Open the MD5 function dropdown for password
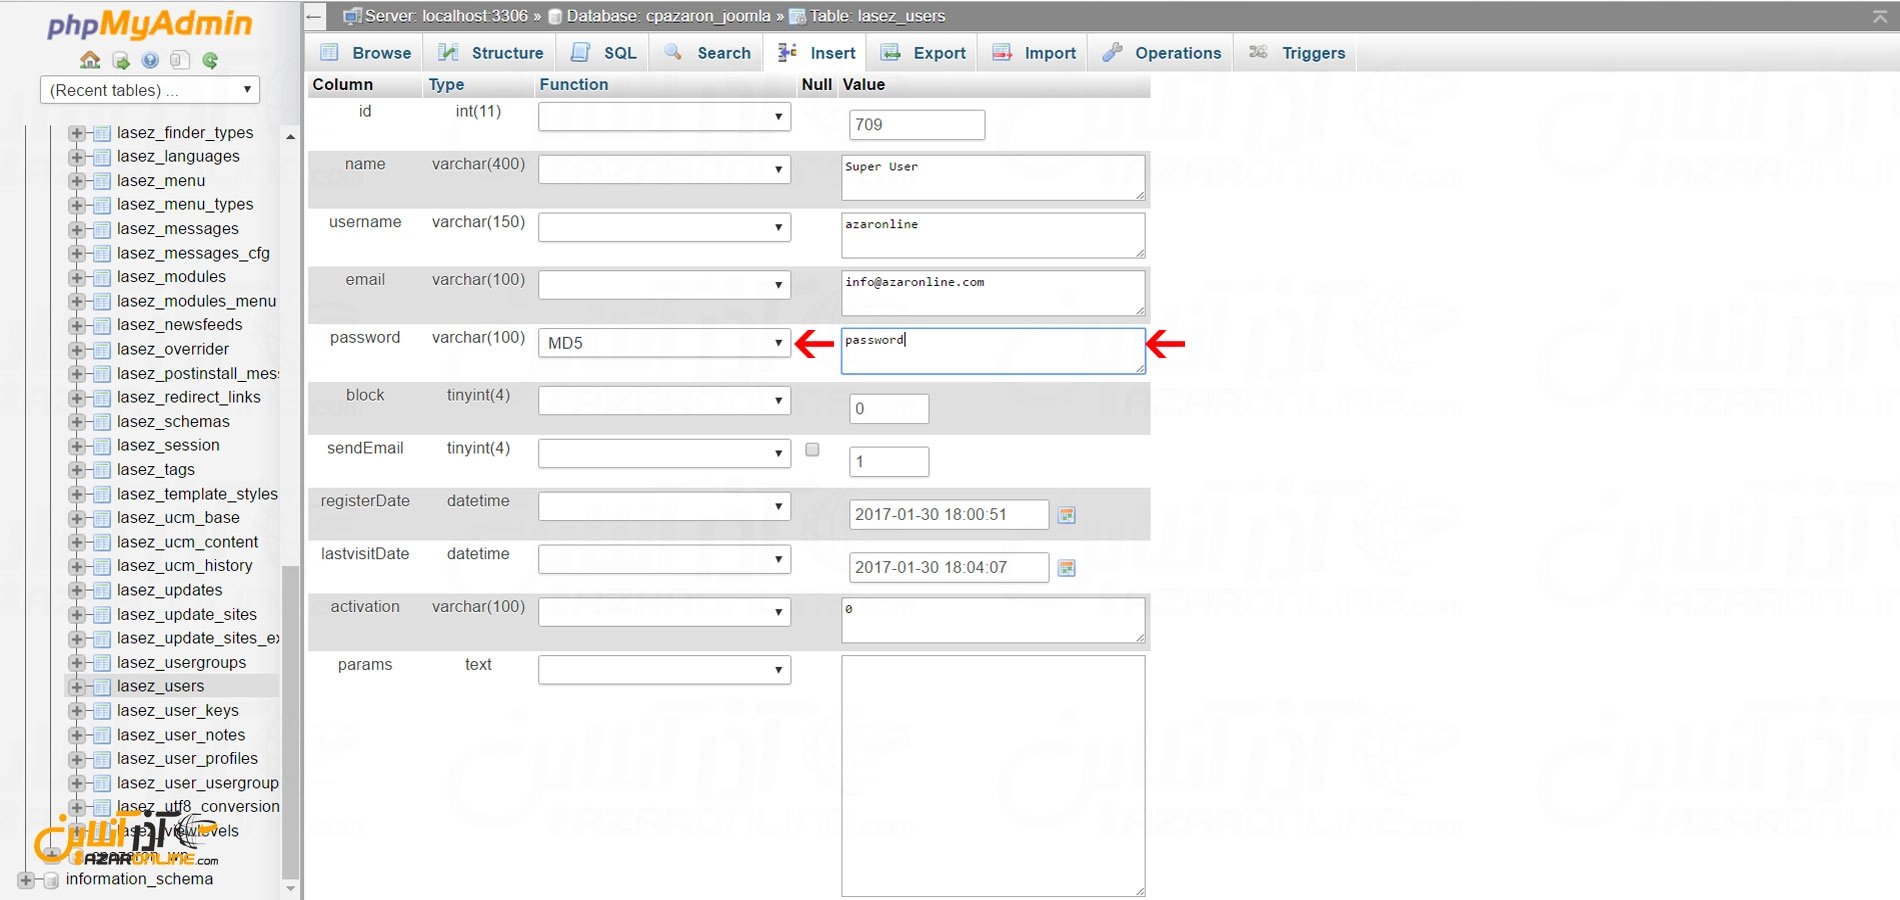 pyautogui.click(x=663, y=342)
